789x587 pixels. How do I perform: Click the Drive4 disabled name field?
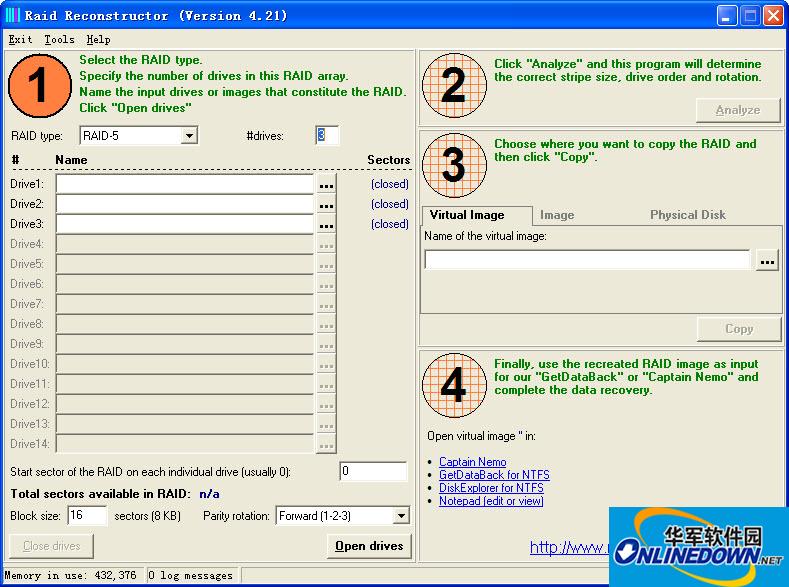click(185, 244)
